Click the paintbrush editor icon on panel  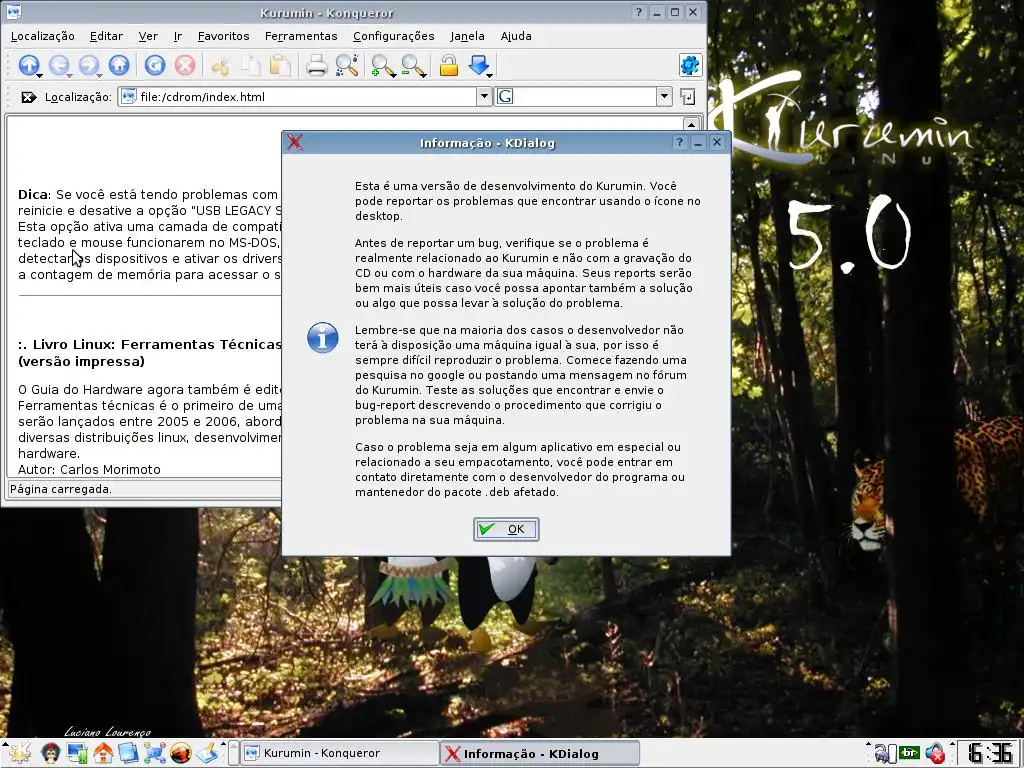click(x=207, y=754)
